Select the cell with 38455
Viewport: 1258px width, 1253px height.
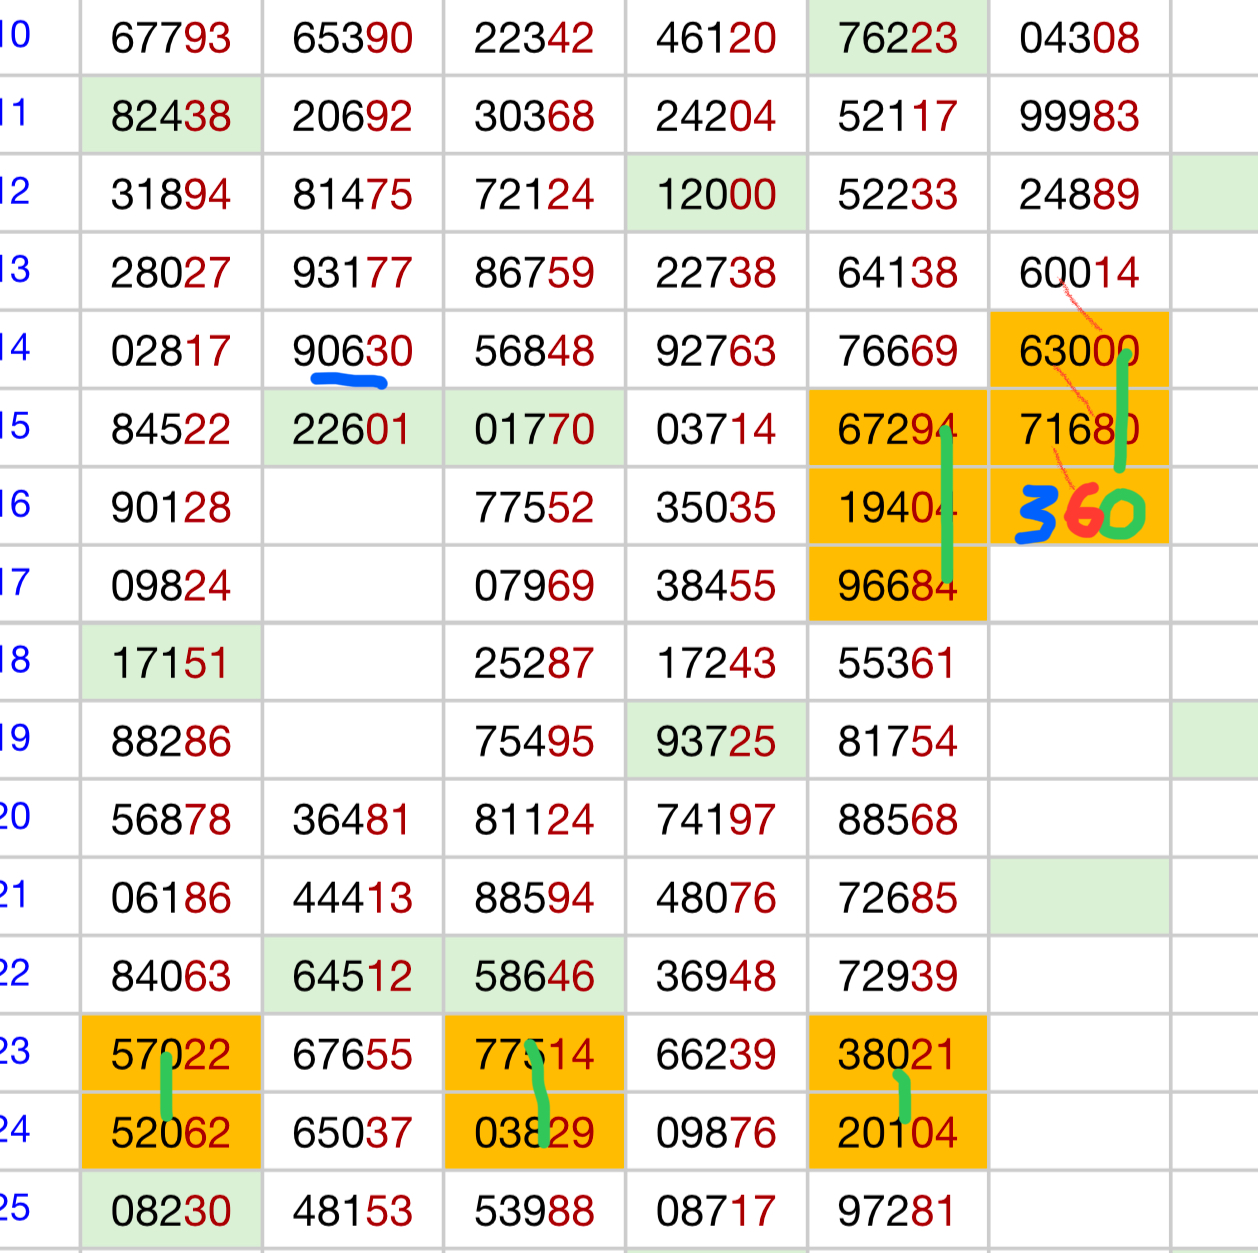coord(716,585)
